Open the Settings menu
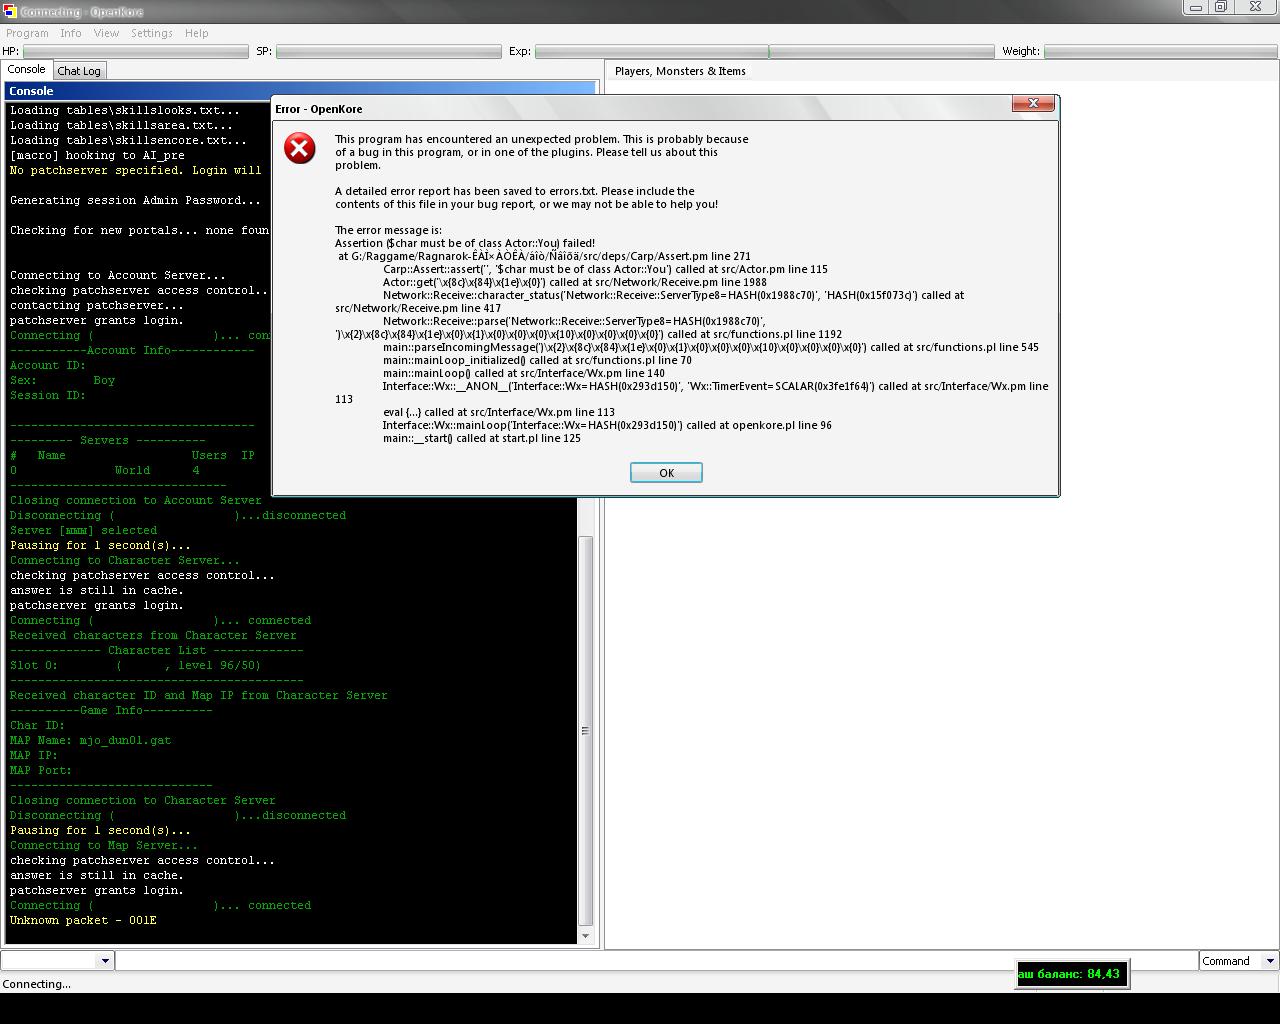Screen dimensions: 1280x1024 click(x=152, y=33)
